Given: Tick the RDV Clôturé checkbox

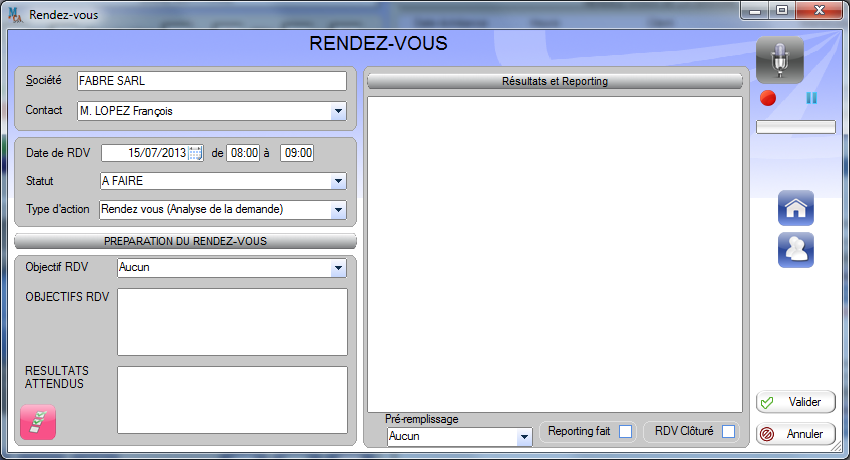Looking at the screenshot, I should [729, 431].
